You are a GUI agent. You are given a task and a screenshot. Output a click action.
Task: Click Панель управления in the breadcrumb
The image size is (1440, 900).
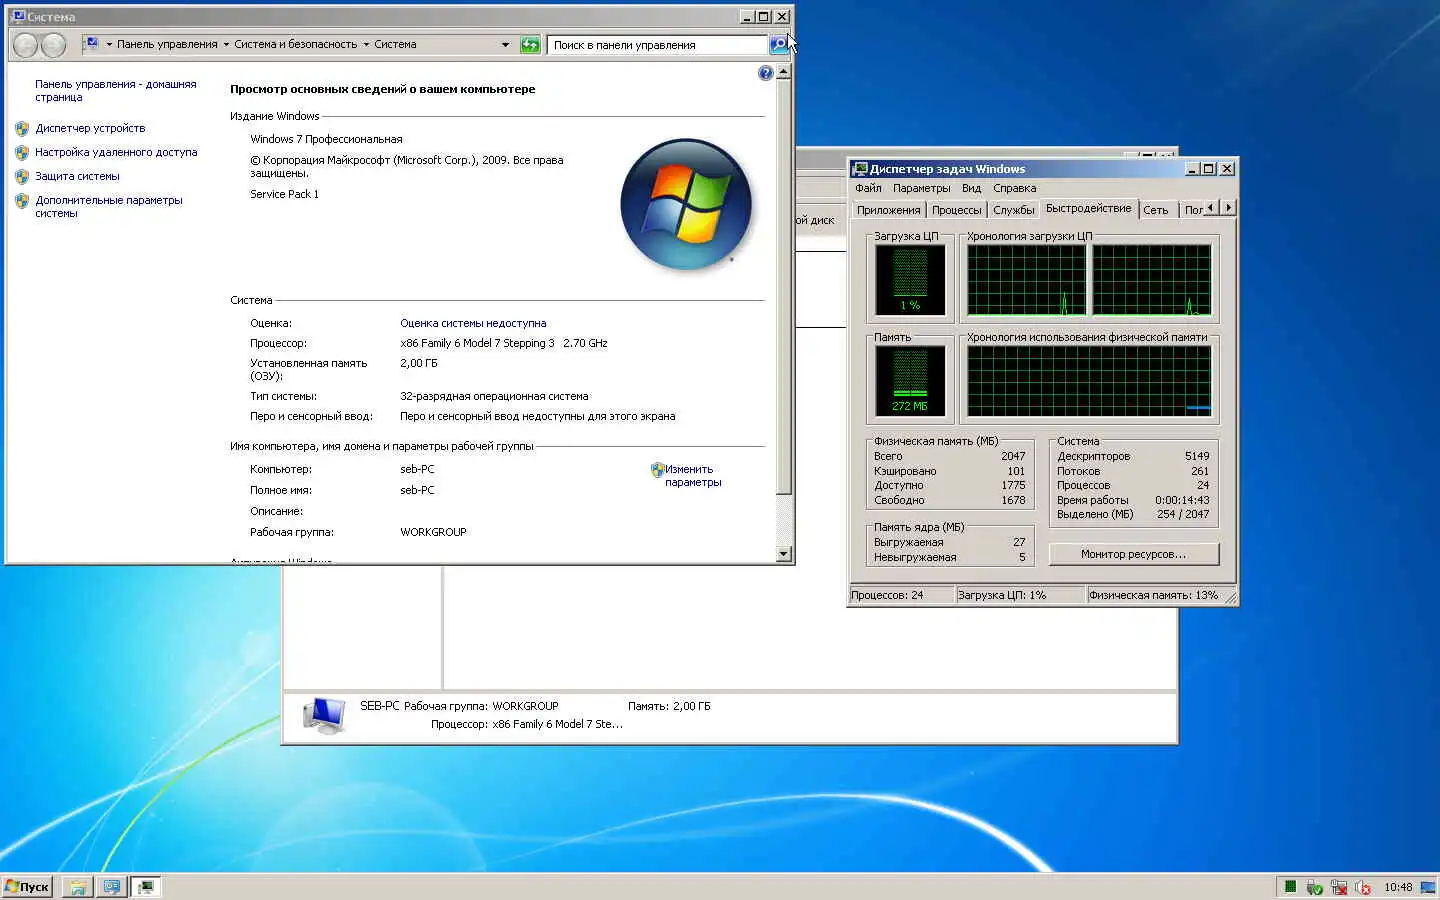point(167,44)
